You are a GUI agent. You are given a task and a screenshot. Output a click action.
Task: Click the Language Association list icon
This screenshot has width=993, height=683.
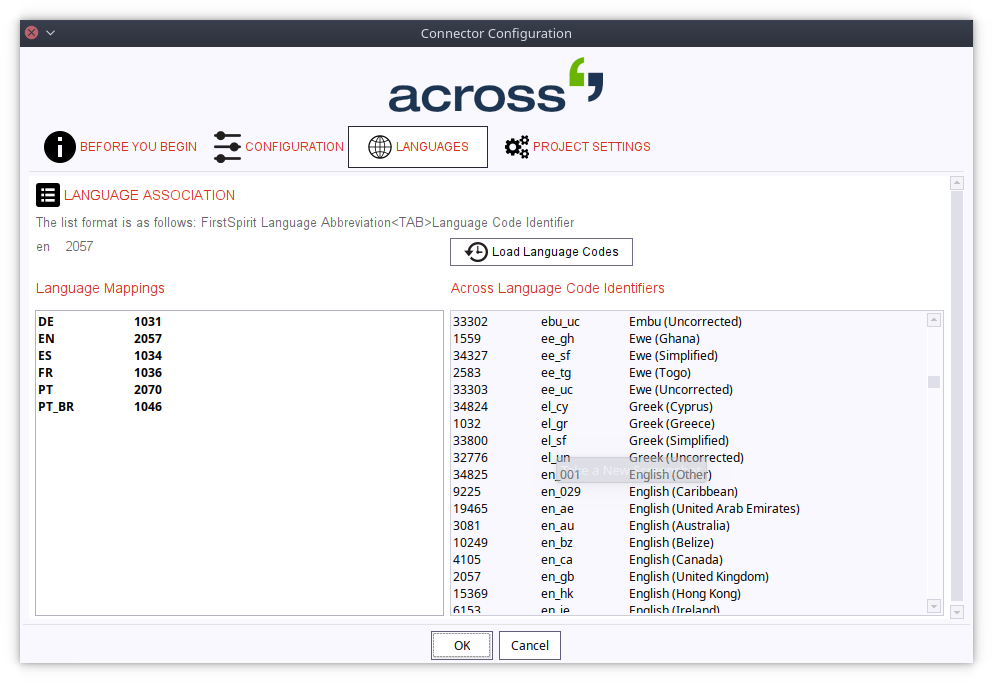tap(48, 195)
